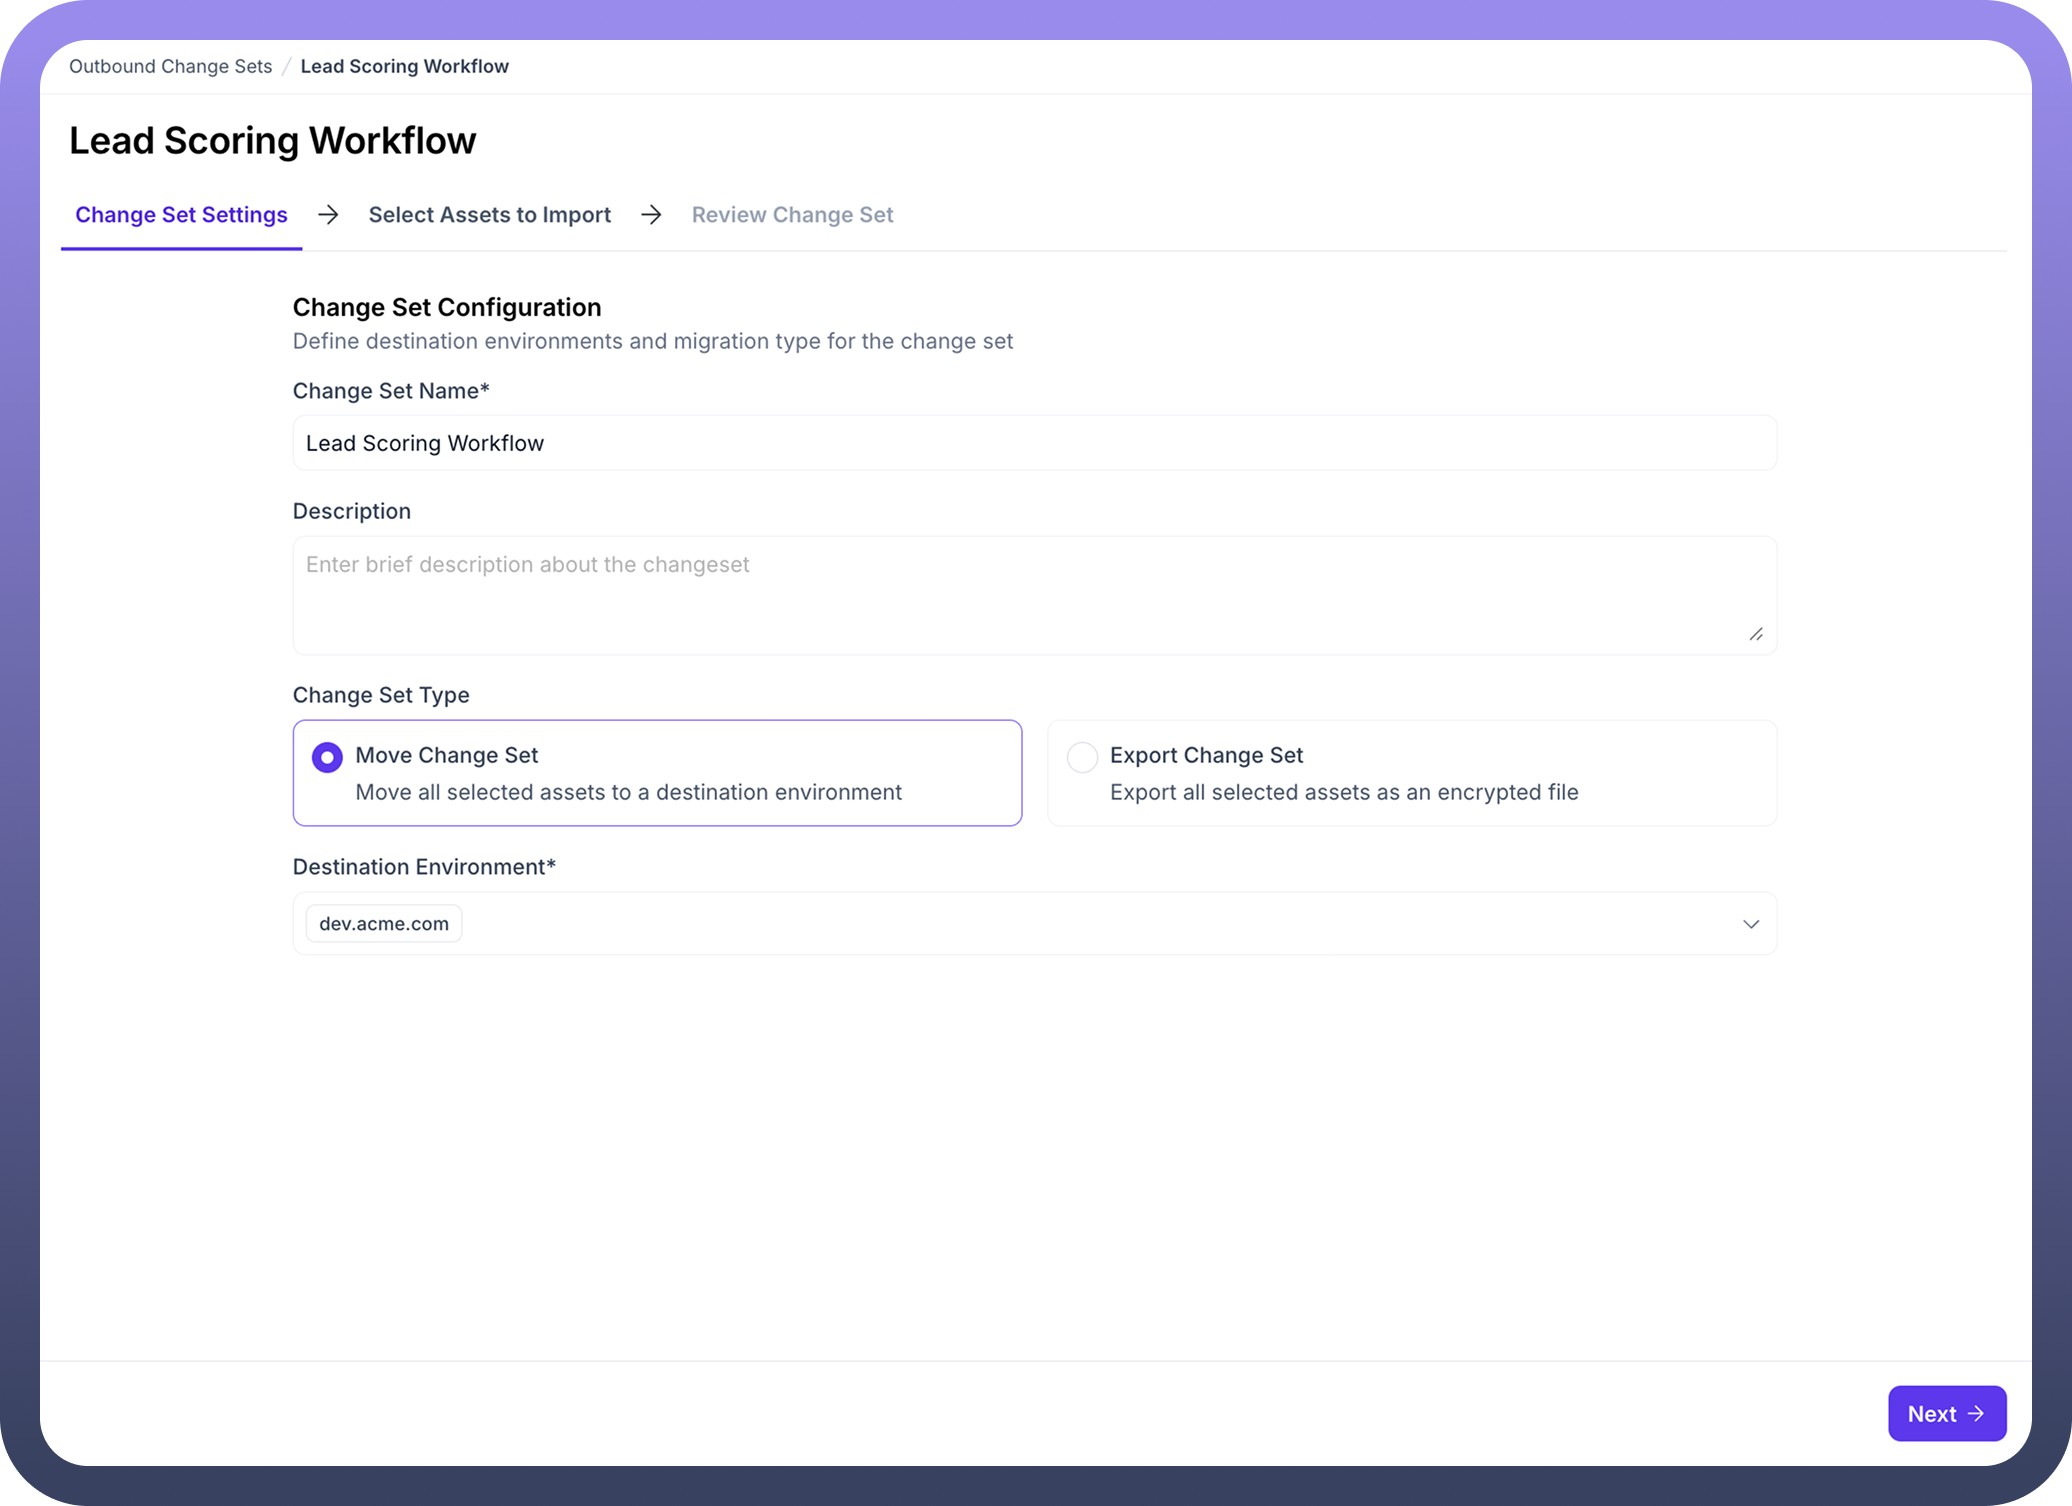Viewport: 2072px width, 1506px height.
Task: Click the Next button
Action: (1945, 1413)
